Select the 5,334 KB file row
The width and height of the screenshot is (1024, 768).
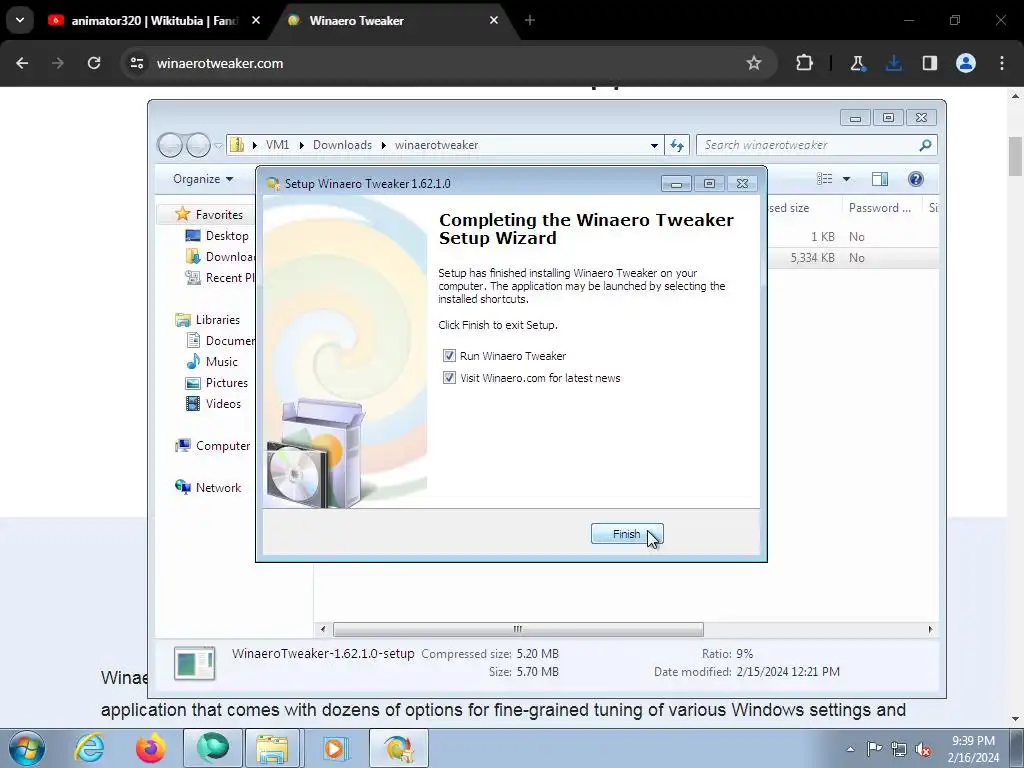click(854, 257)
